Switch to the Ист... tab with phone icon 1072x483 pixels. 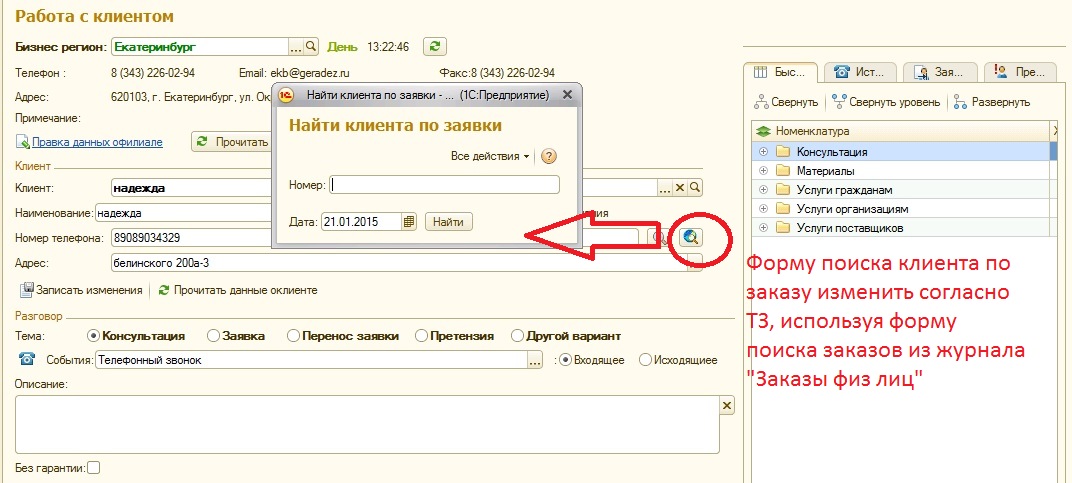point(859,72)
